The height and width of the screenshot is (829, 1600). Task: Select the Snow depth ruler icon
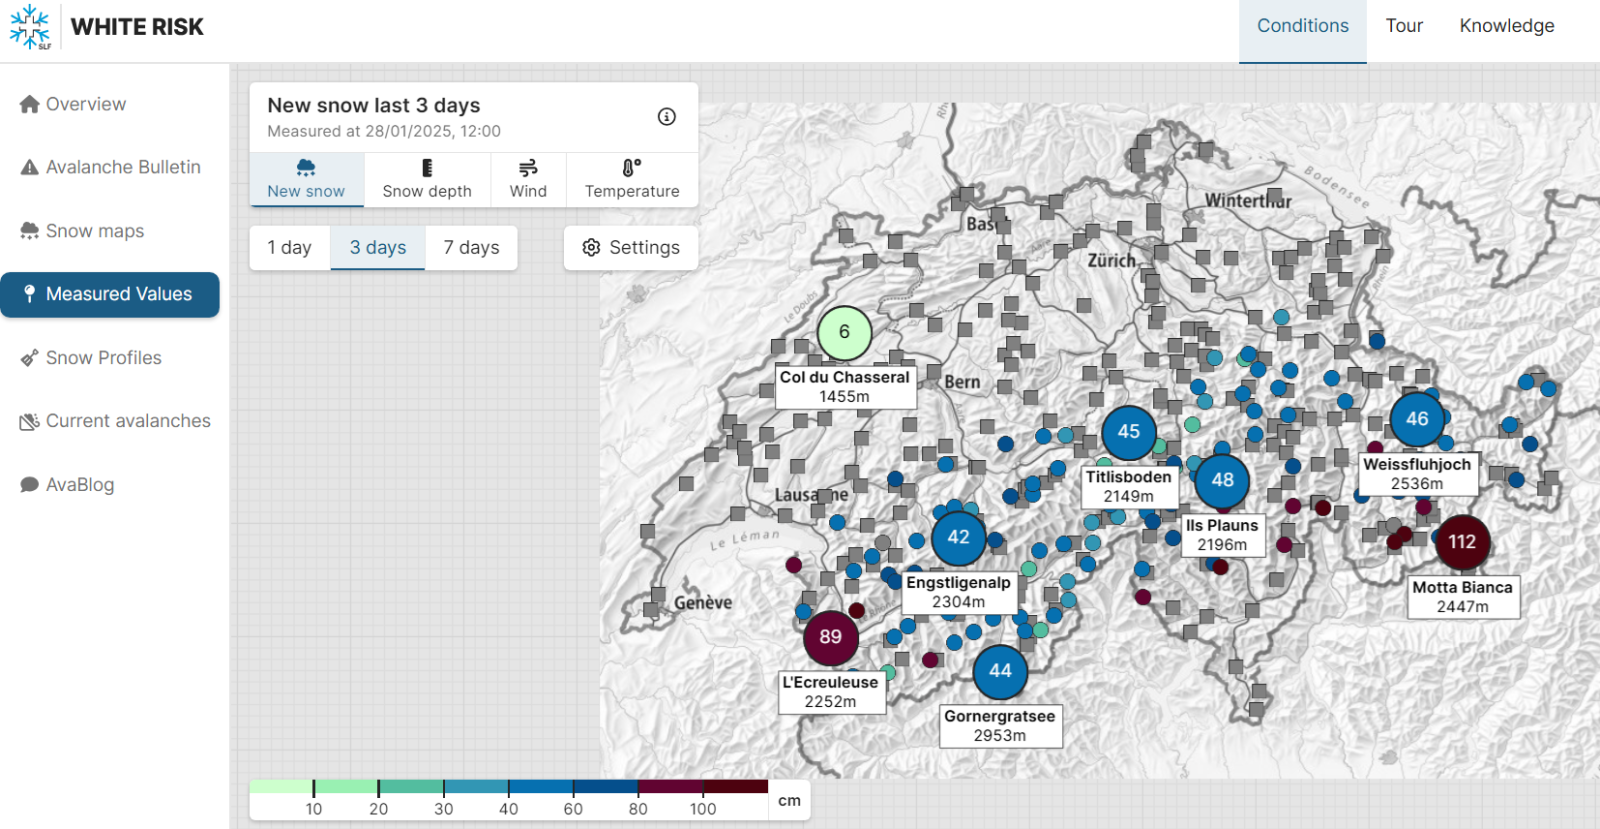(427, 167)
